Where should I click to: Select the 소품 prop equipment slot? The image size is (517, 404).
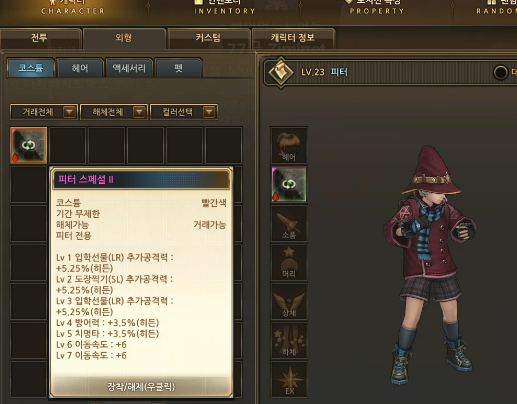[x=289, y=223]
